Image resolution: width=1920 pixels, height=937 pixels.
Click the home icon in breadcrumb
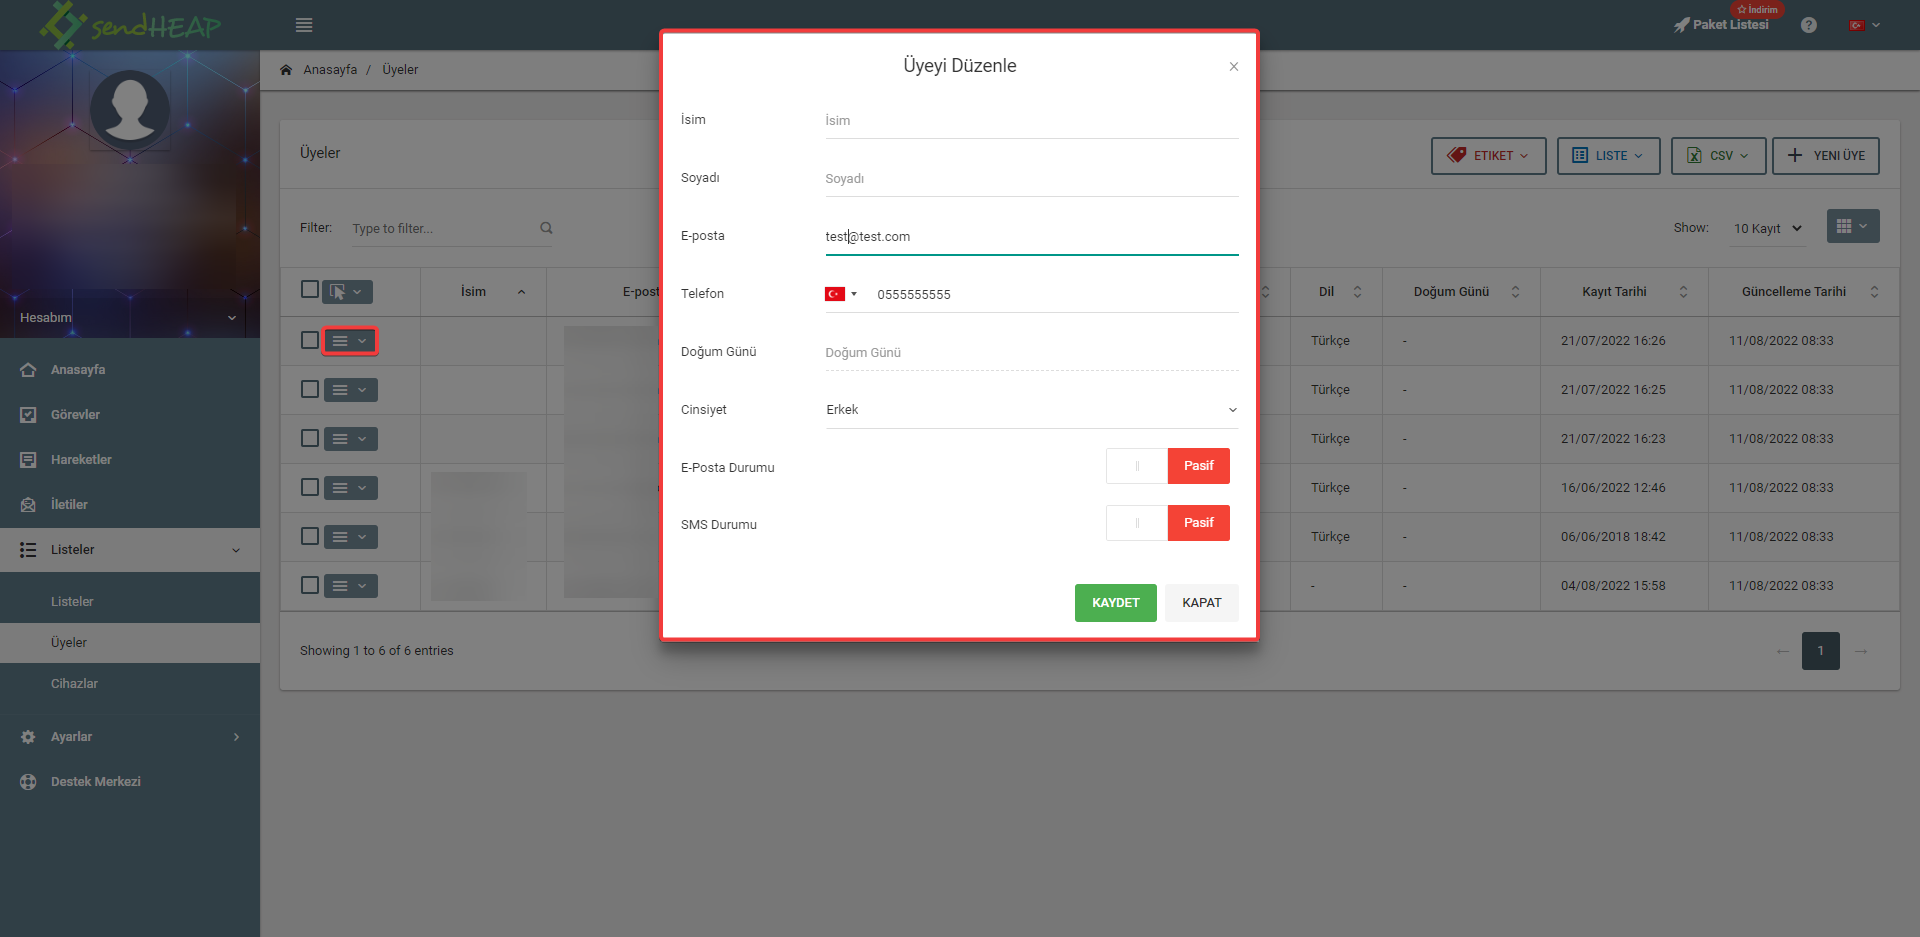[x=286, y=70]
